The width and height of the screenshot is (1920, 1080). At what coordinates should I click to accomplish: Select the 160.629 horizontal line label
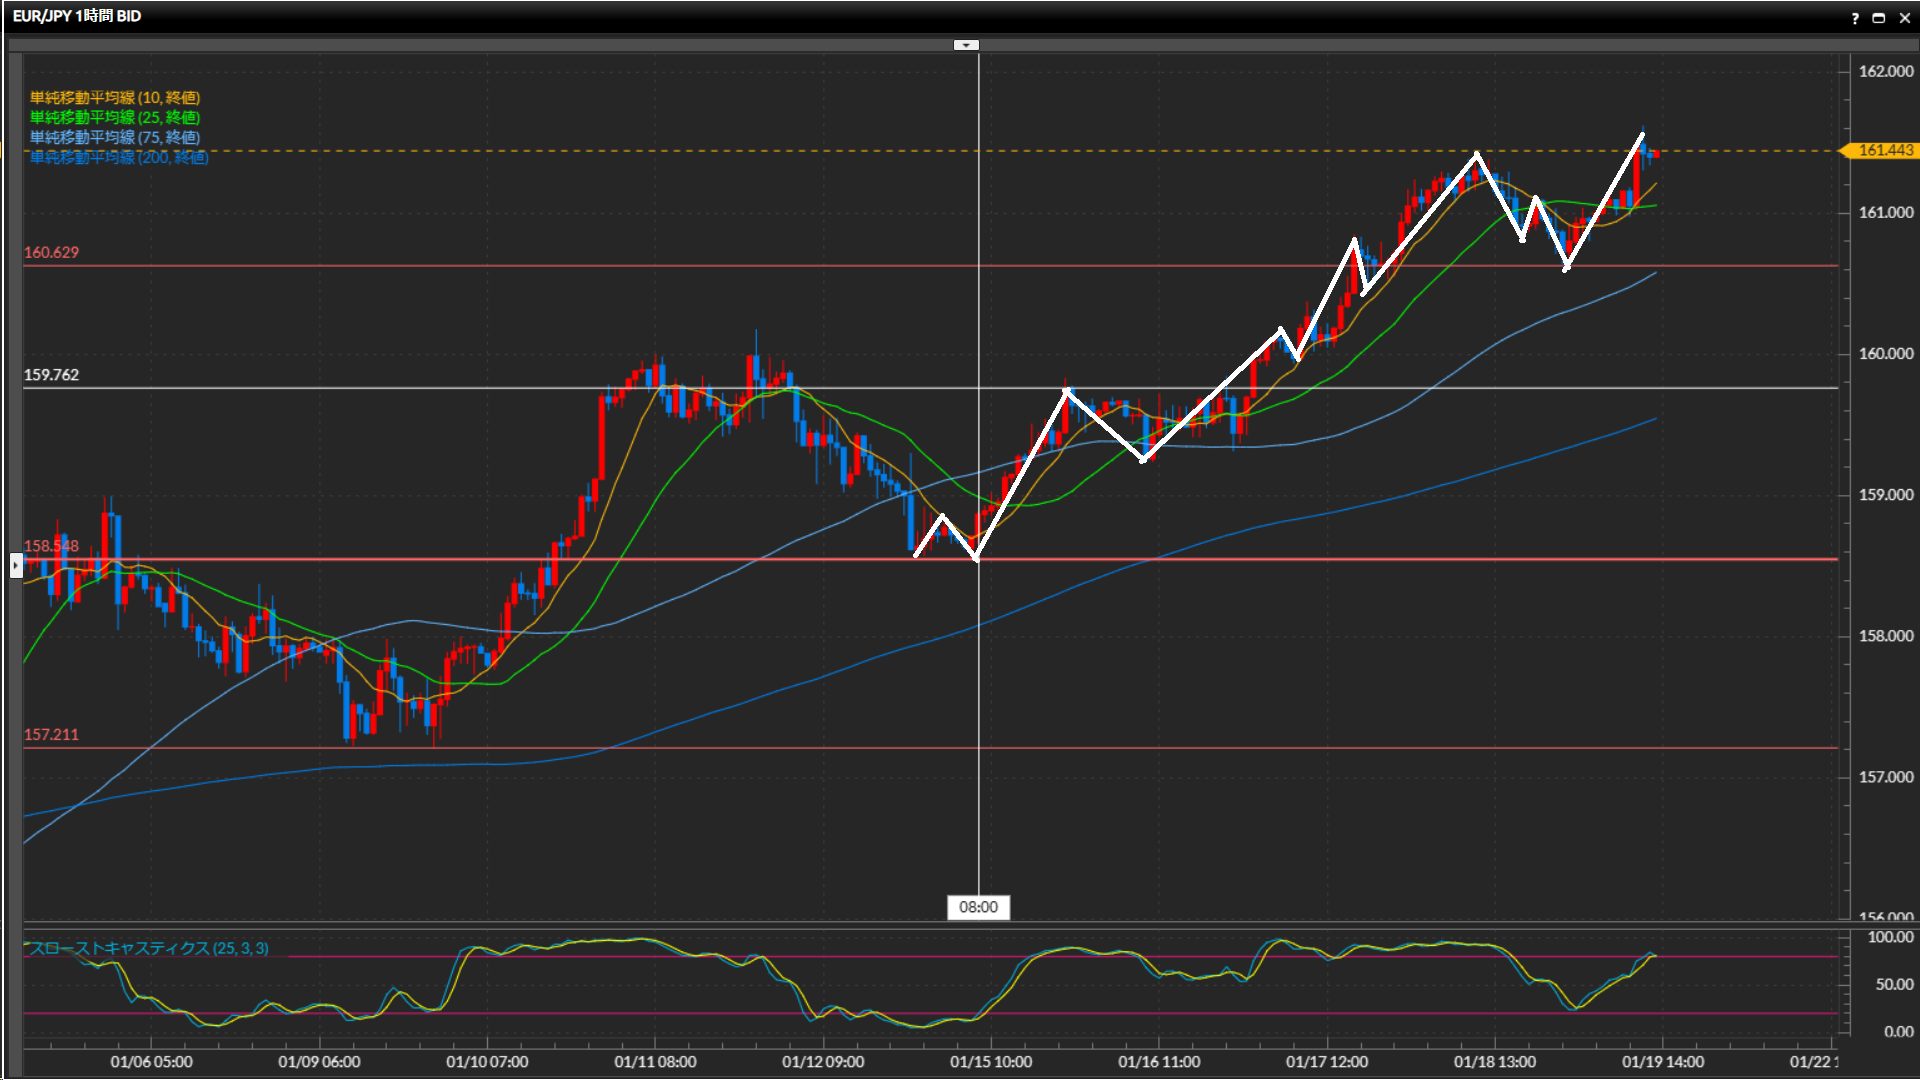(51, 252)
